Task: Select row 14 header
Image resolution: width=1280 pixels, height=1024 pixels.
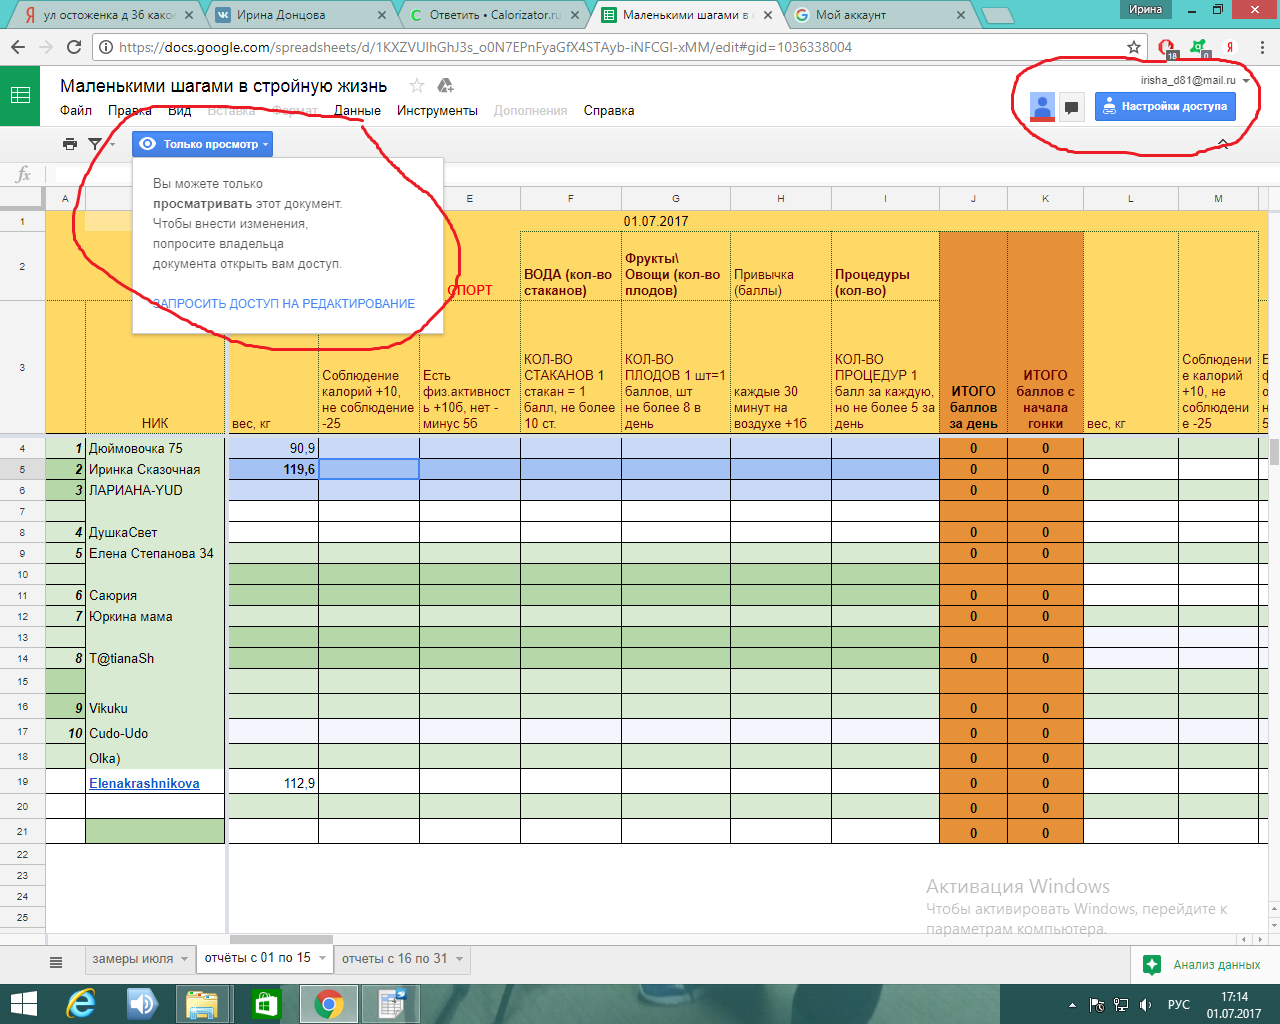Action: [x=22, y=658]
